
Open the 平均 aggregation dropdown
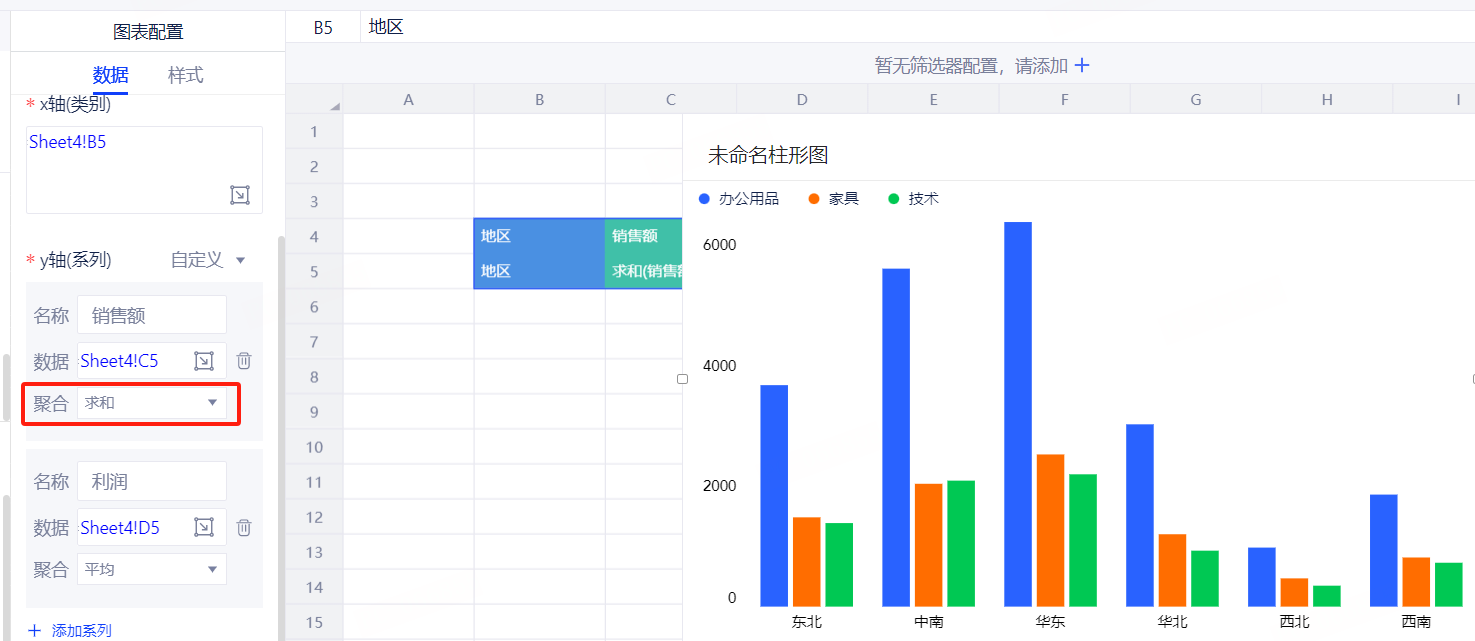[x=152, y=569]
